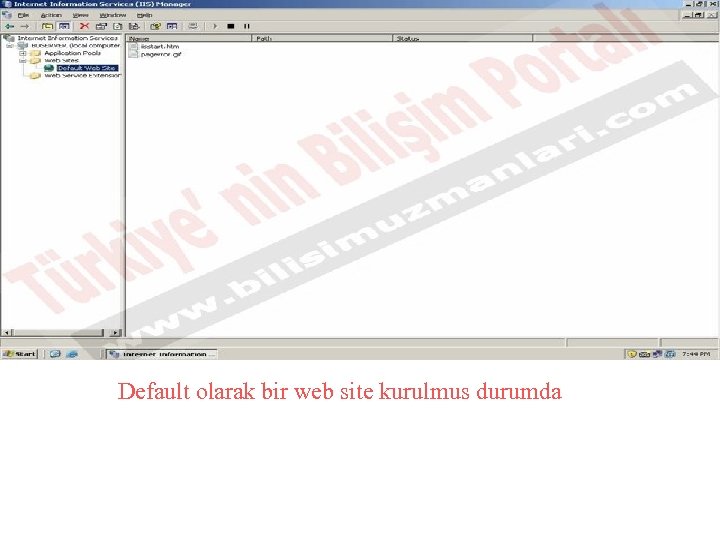Select the local computer tree node
This screenshot has height=540, width=720.
[x=75, y=45]
